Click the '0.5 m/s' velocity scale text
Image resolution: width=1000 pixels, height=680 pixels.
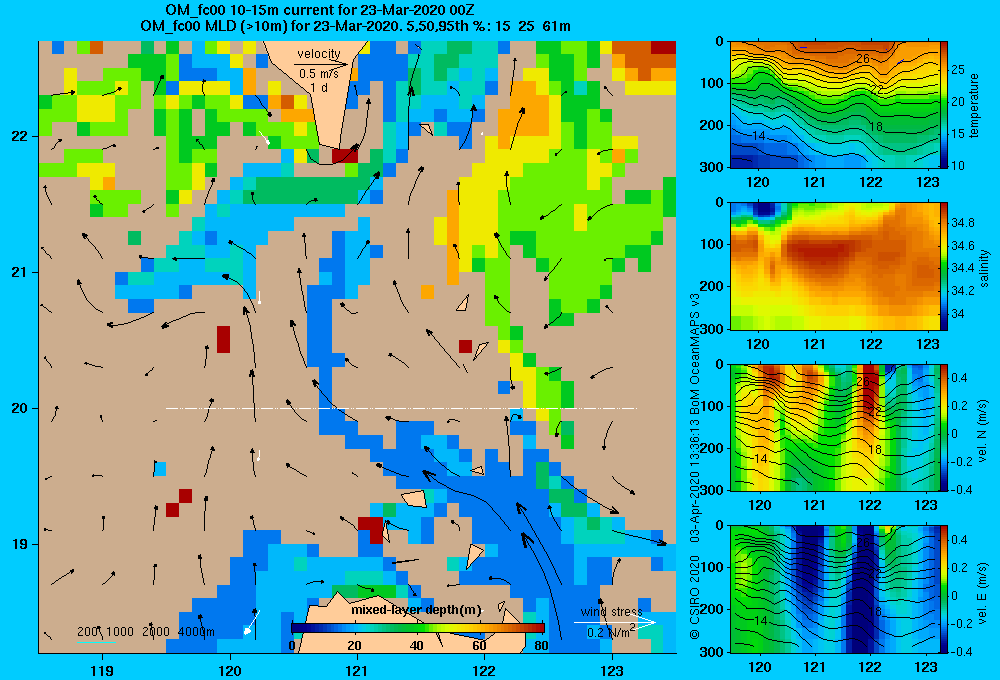(319, 74)
